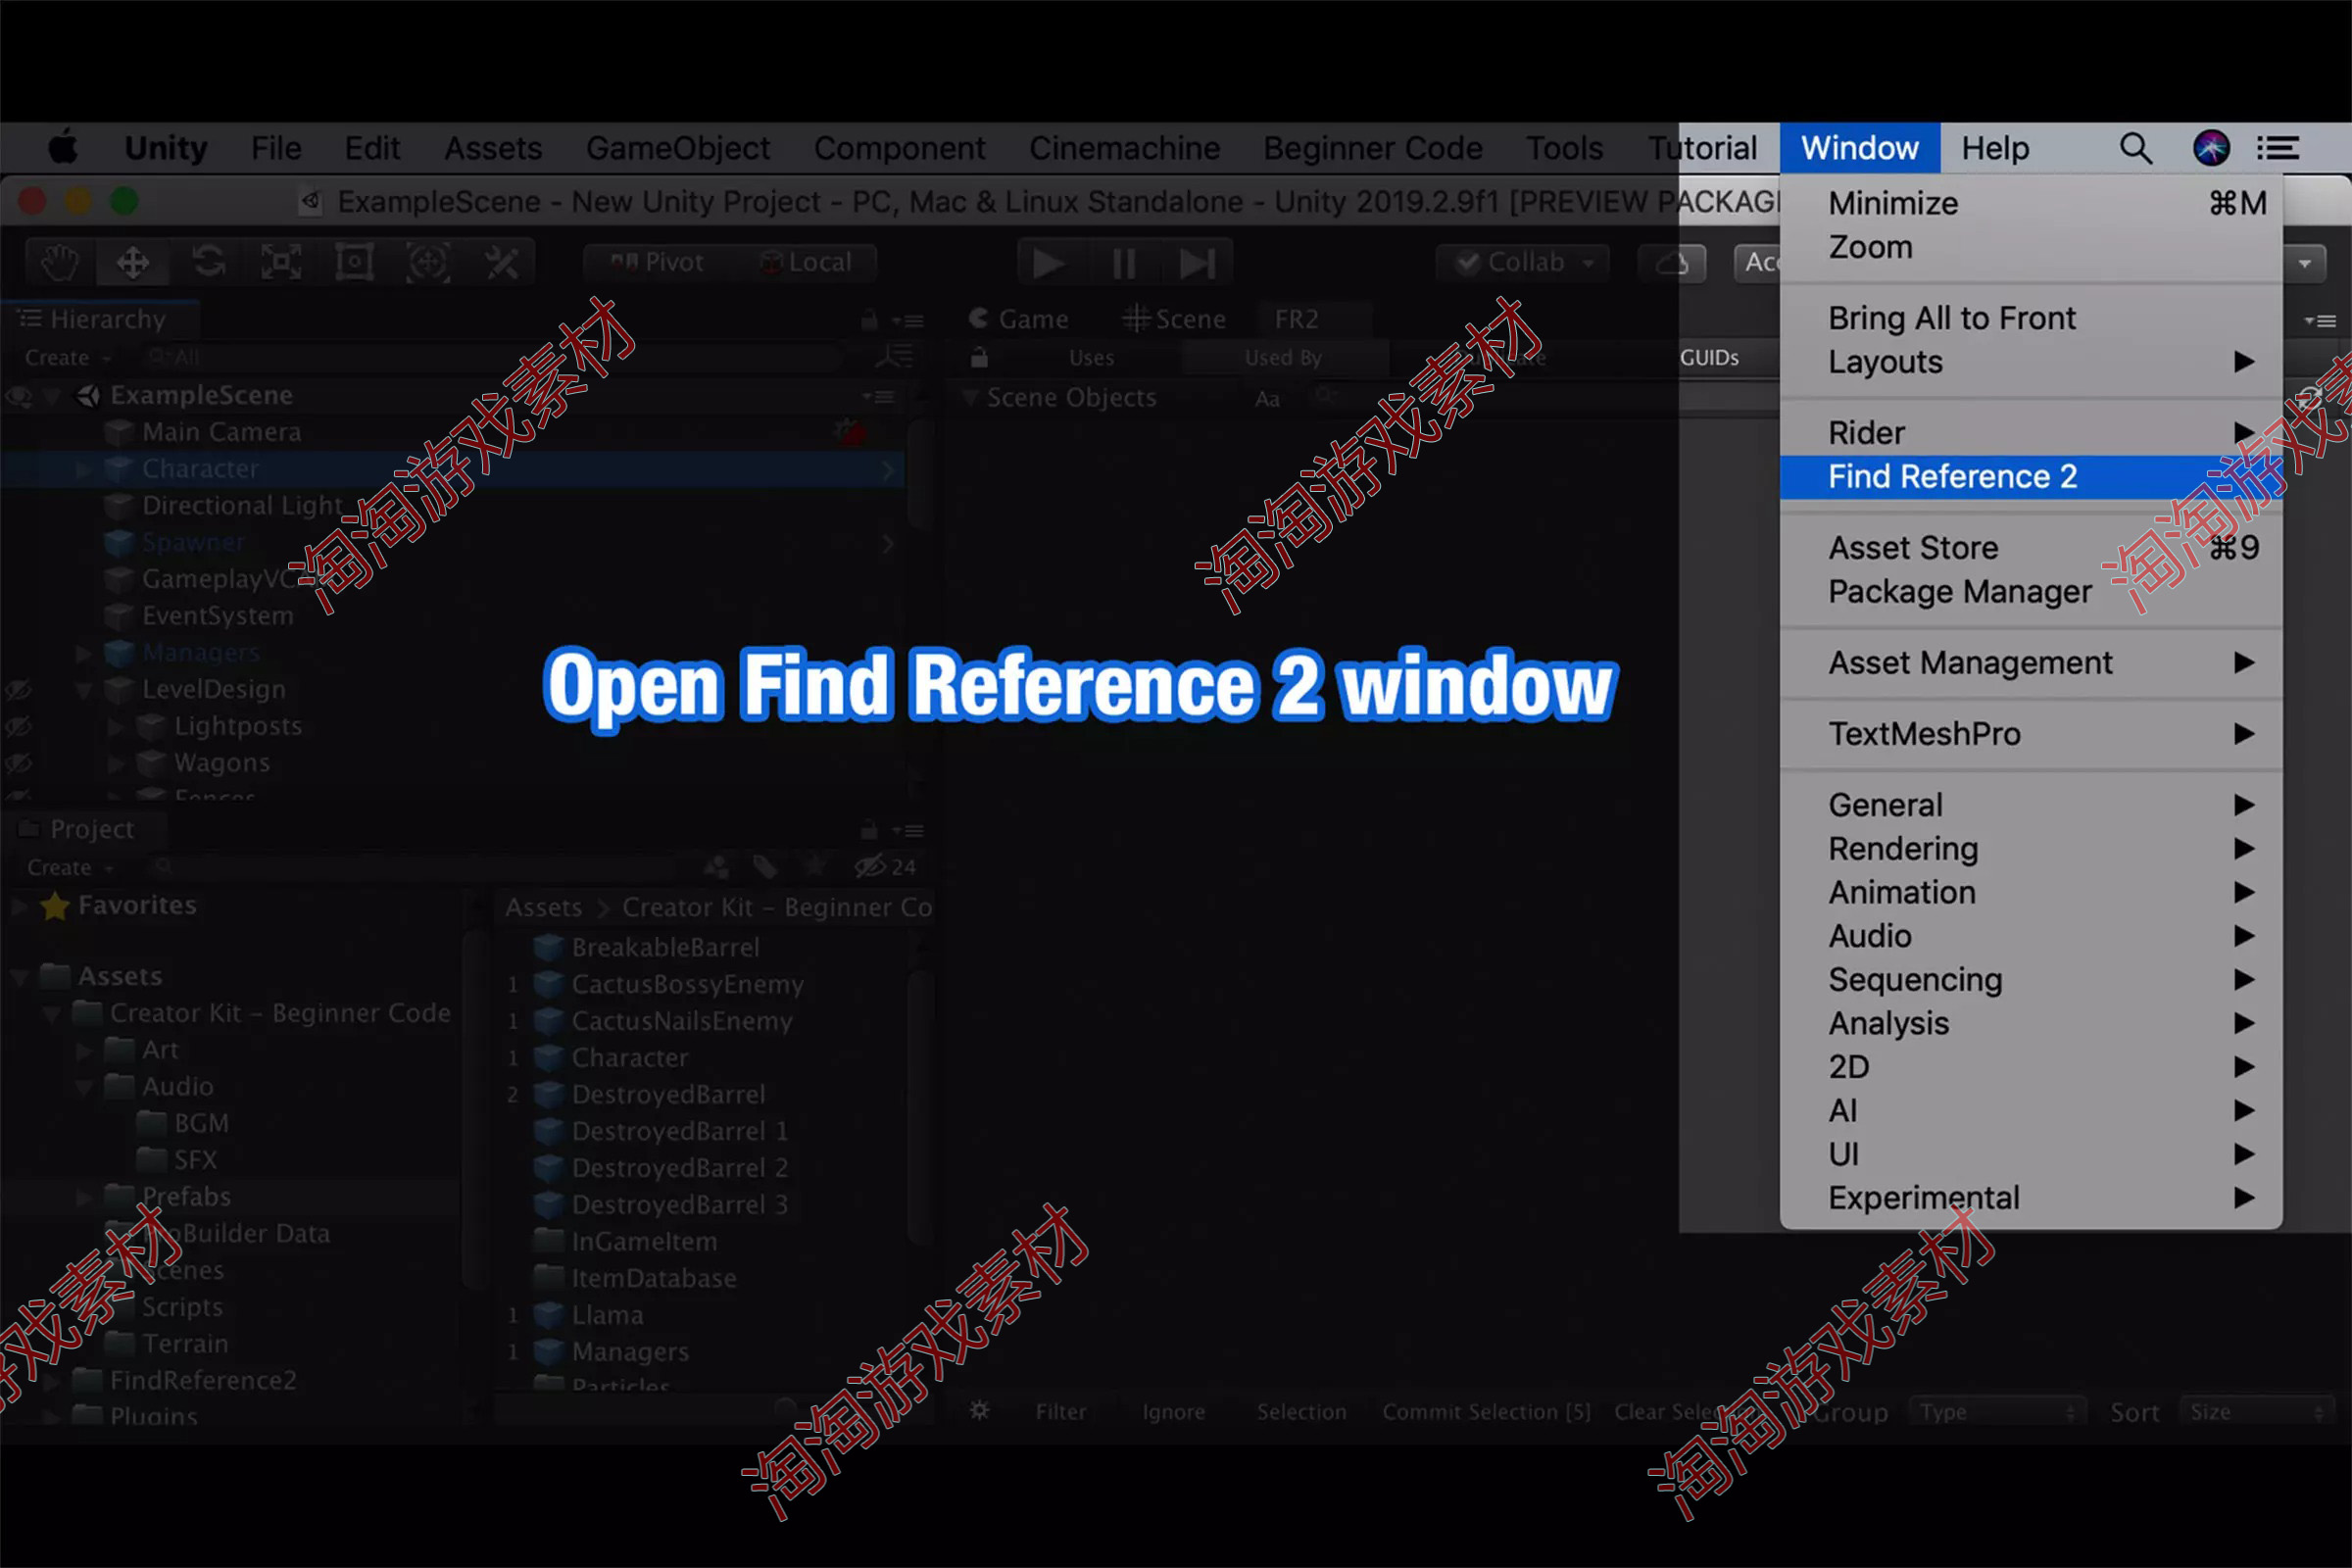Screen dimensions: 2352x1568
Task: Open the custom editor tools icon
Action: [x=501, y=263]
